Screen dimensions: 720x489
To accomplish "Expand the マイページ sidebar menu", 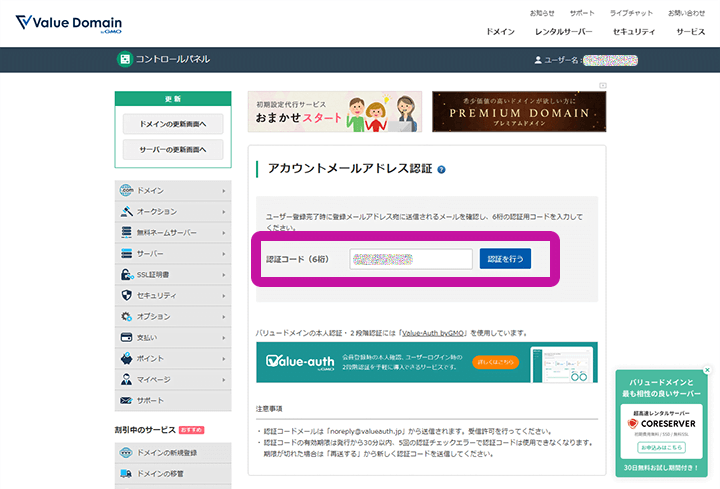I will (x=173, y=379).
